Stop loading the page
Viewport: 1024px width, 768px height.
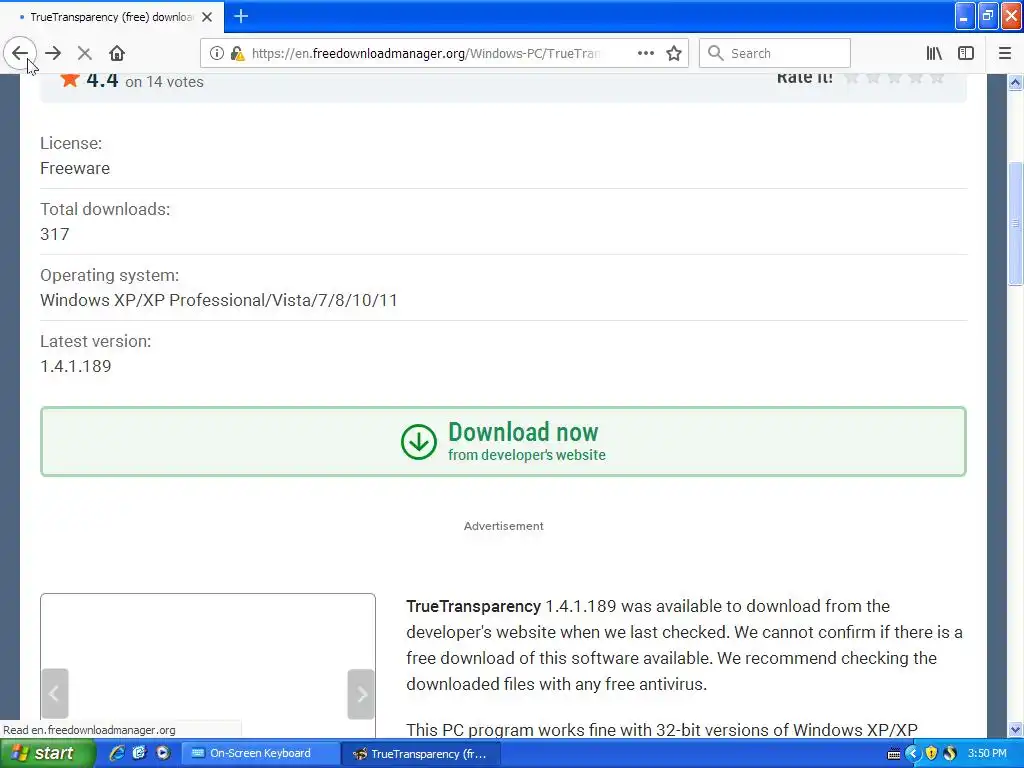84,53
